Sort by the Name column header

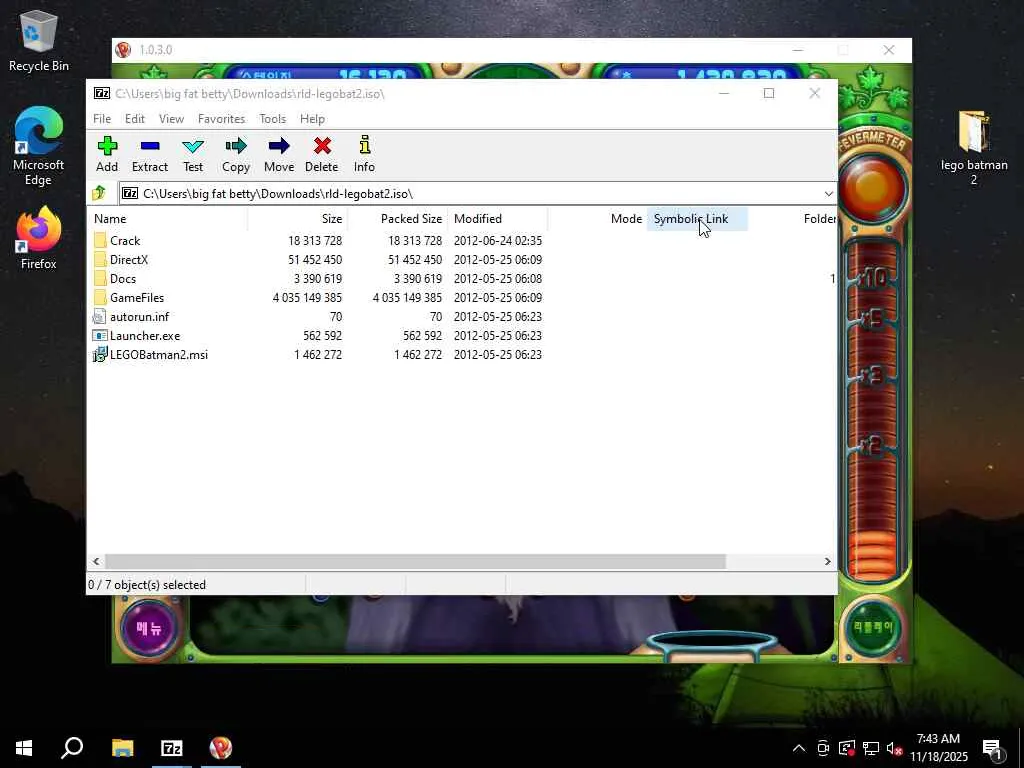pyautogui.click(x=167, y=219)
